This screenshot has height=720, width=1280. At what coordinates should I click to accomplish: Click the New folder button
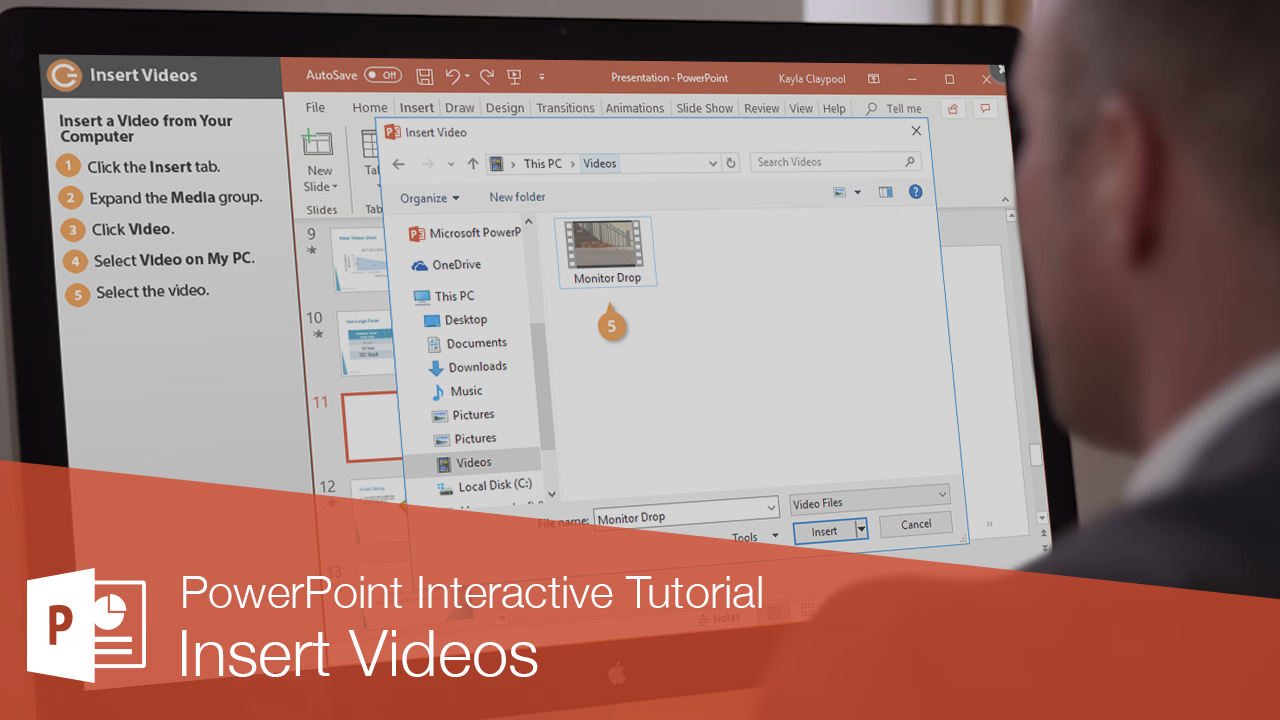pyautogui.click(x=517, y=197)
